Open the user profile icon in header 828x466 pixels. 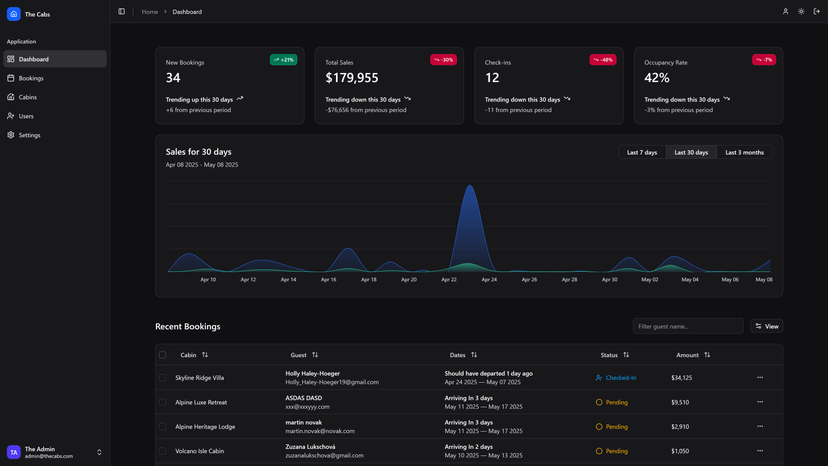point(786,12)
